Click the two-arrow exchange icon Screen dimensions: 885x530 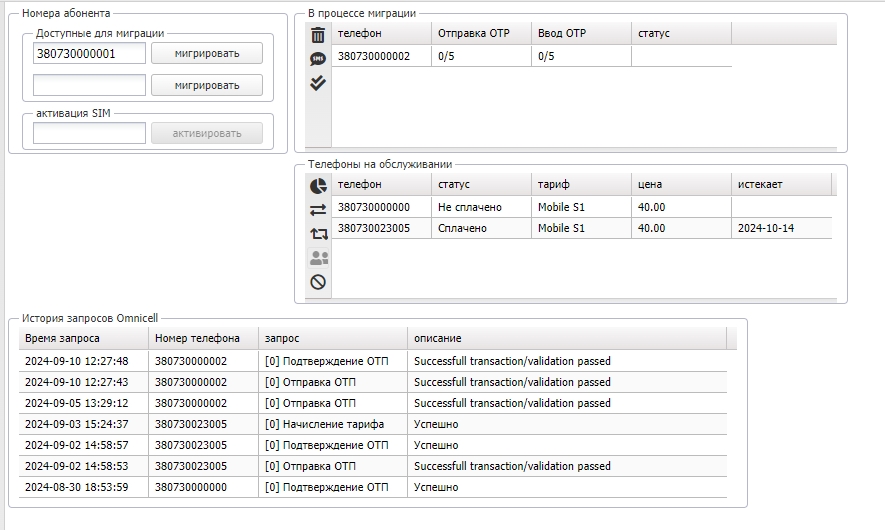point(318,210)
